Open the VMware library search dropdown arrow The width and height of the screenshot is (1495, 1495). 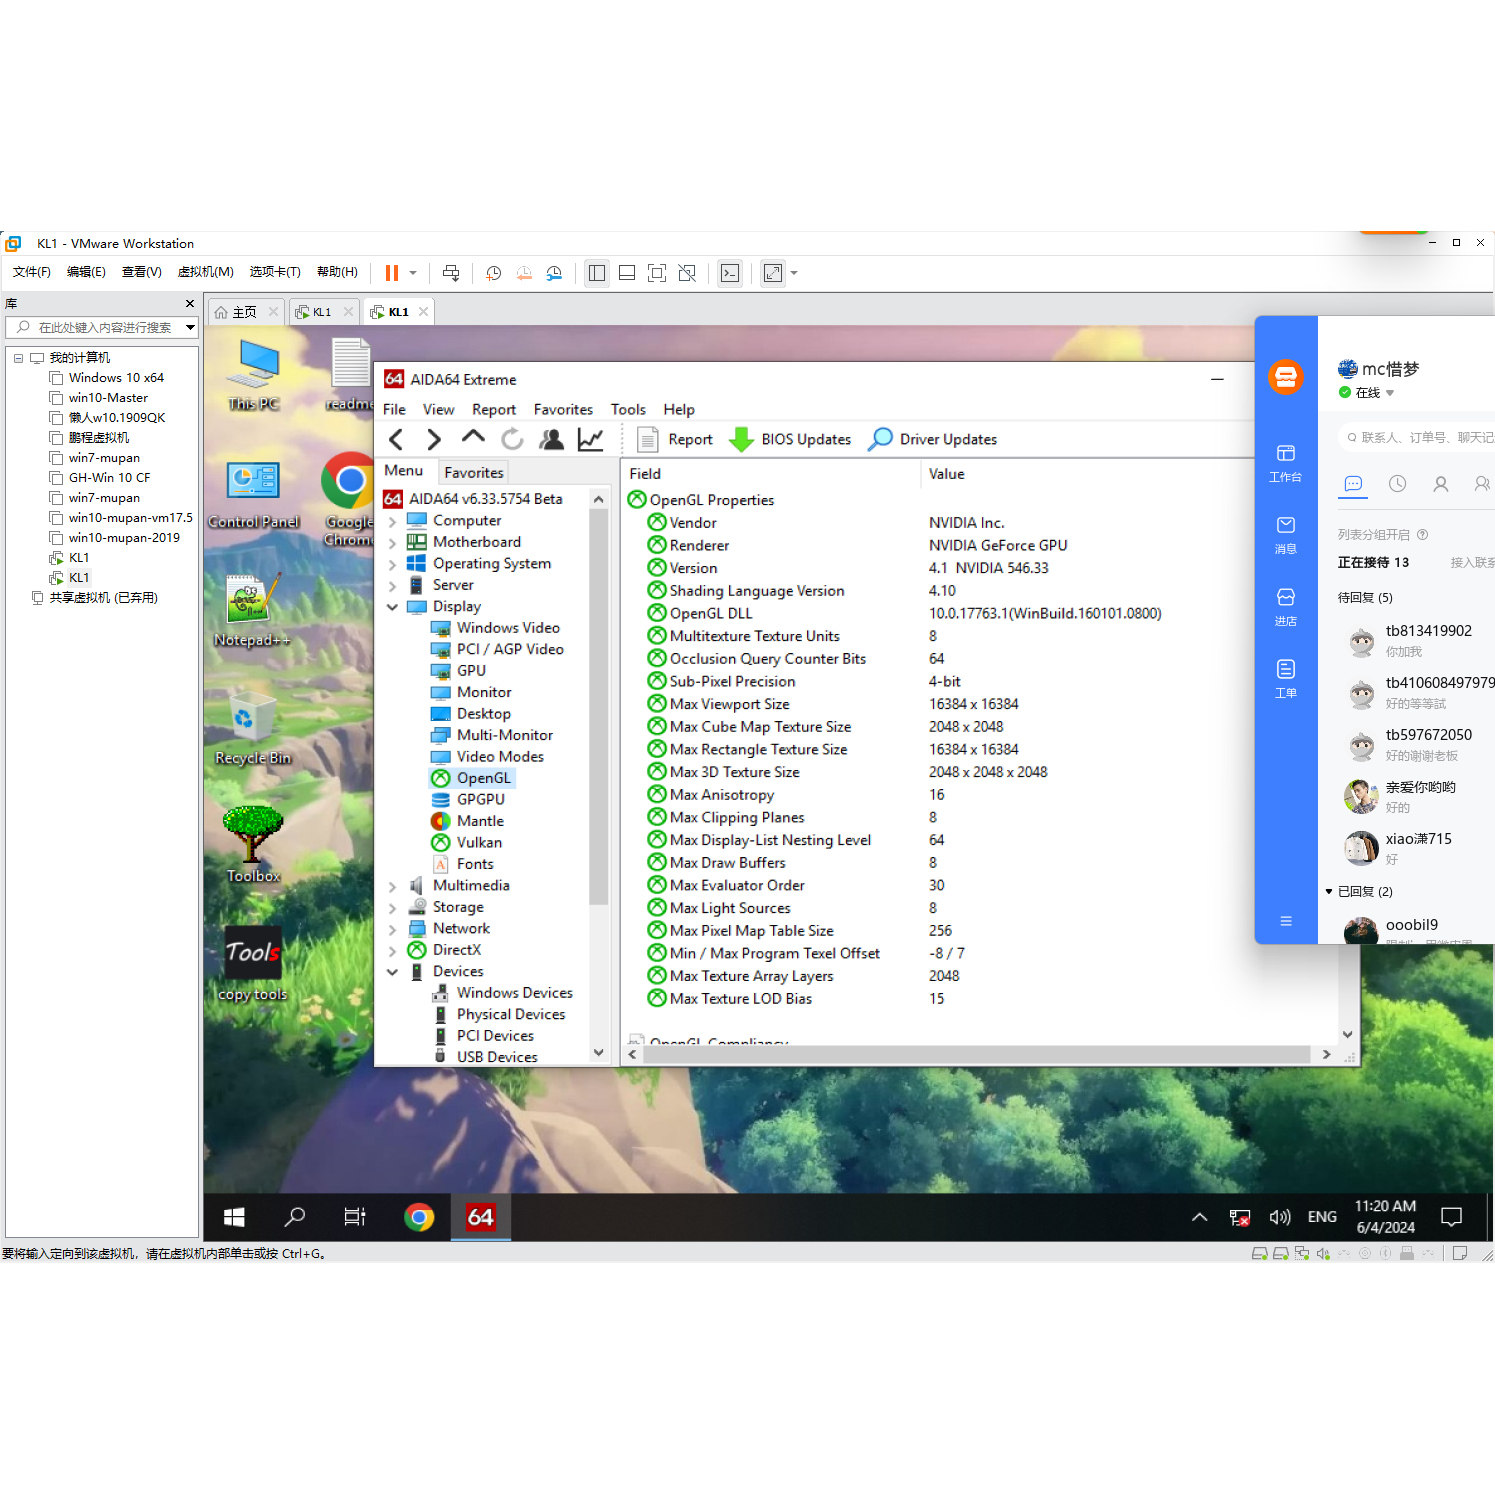click(x=190, y=327)
